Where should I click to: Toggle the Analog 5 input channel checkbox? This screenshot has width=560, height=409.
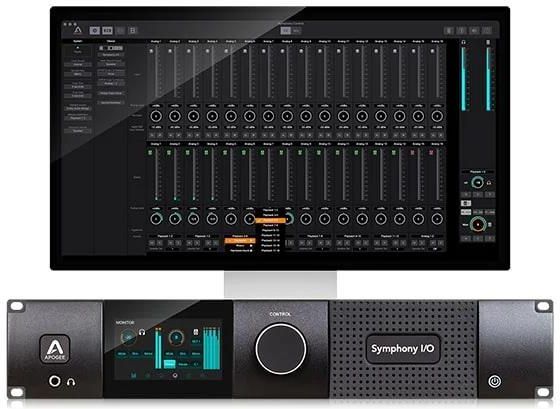pyautogui.click(x=226, y=51)
